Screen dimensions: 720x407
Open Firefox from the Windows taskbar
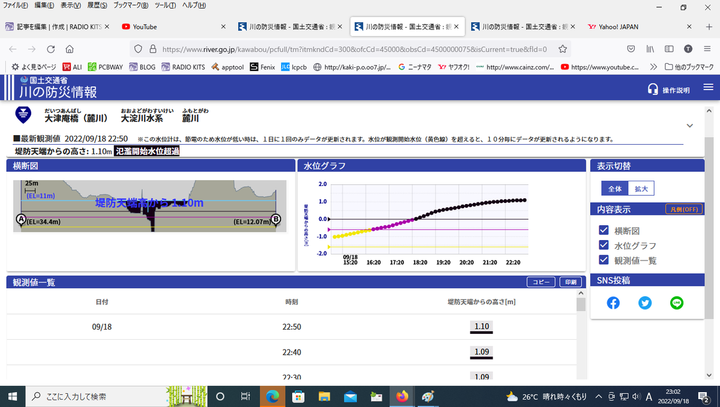[402, 396]
